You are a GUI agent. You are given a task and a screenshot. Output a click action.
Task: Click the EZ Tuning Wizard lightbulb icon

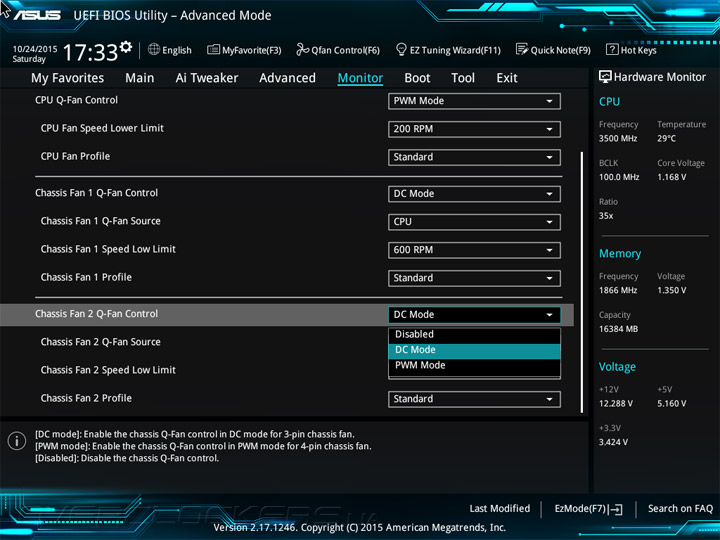[401, 49]
